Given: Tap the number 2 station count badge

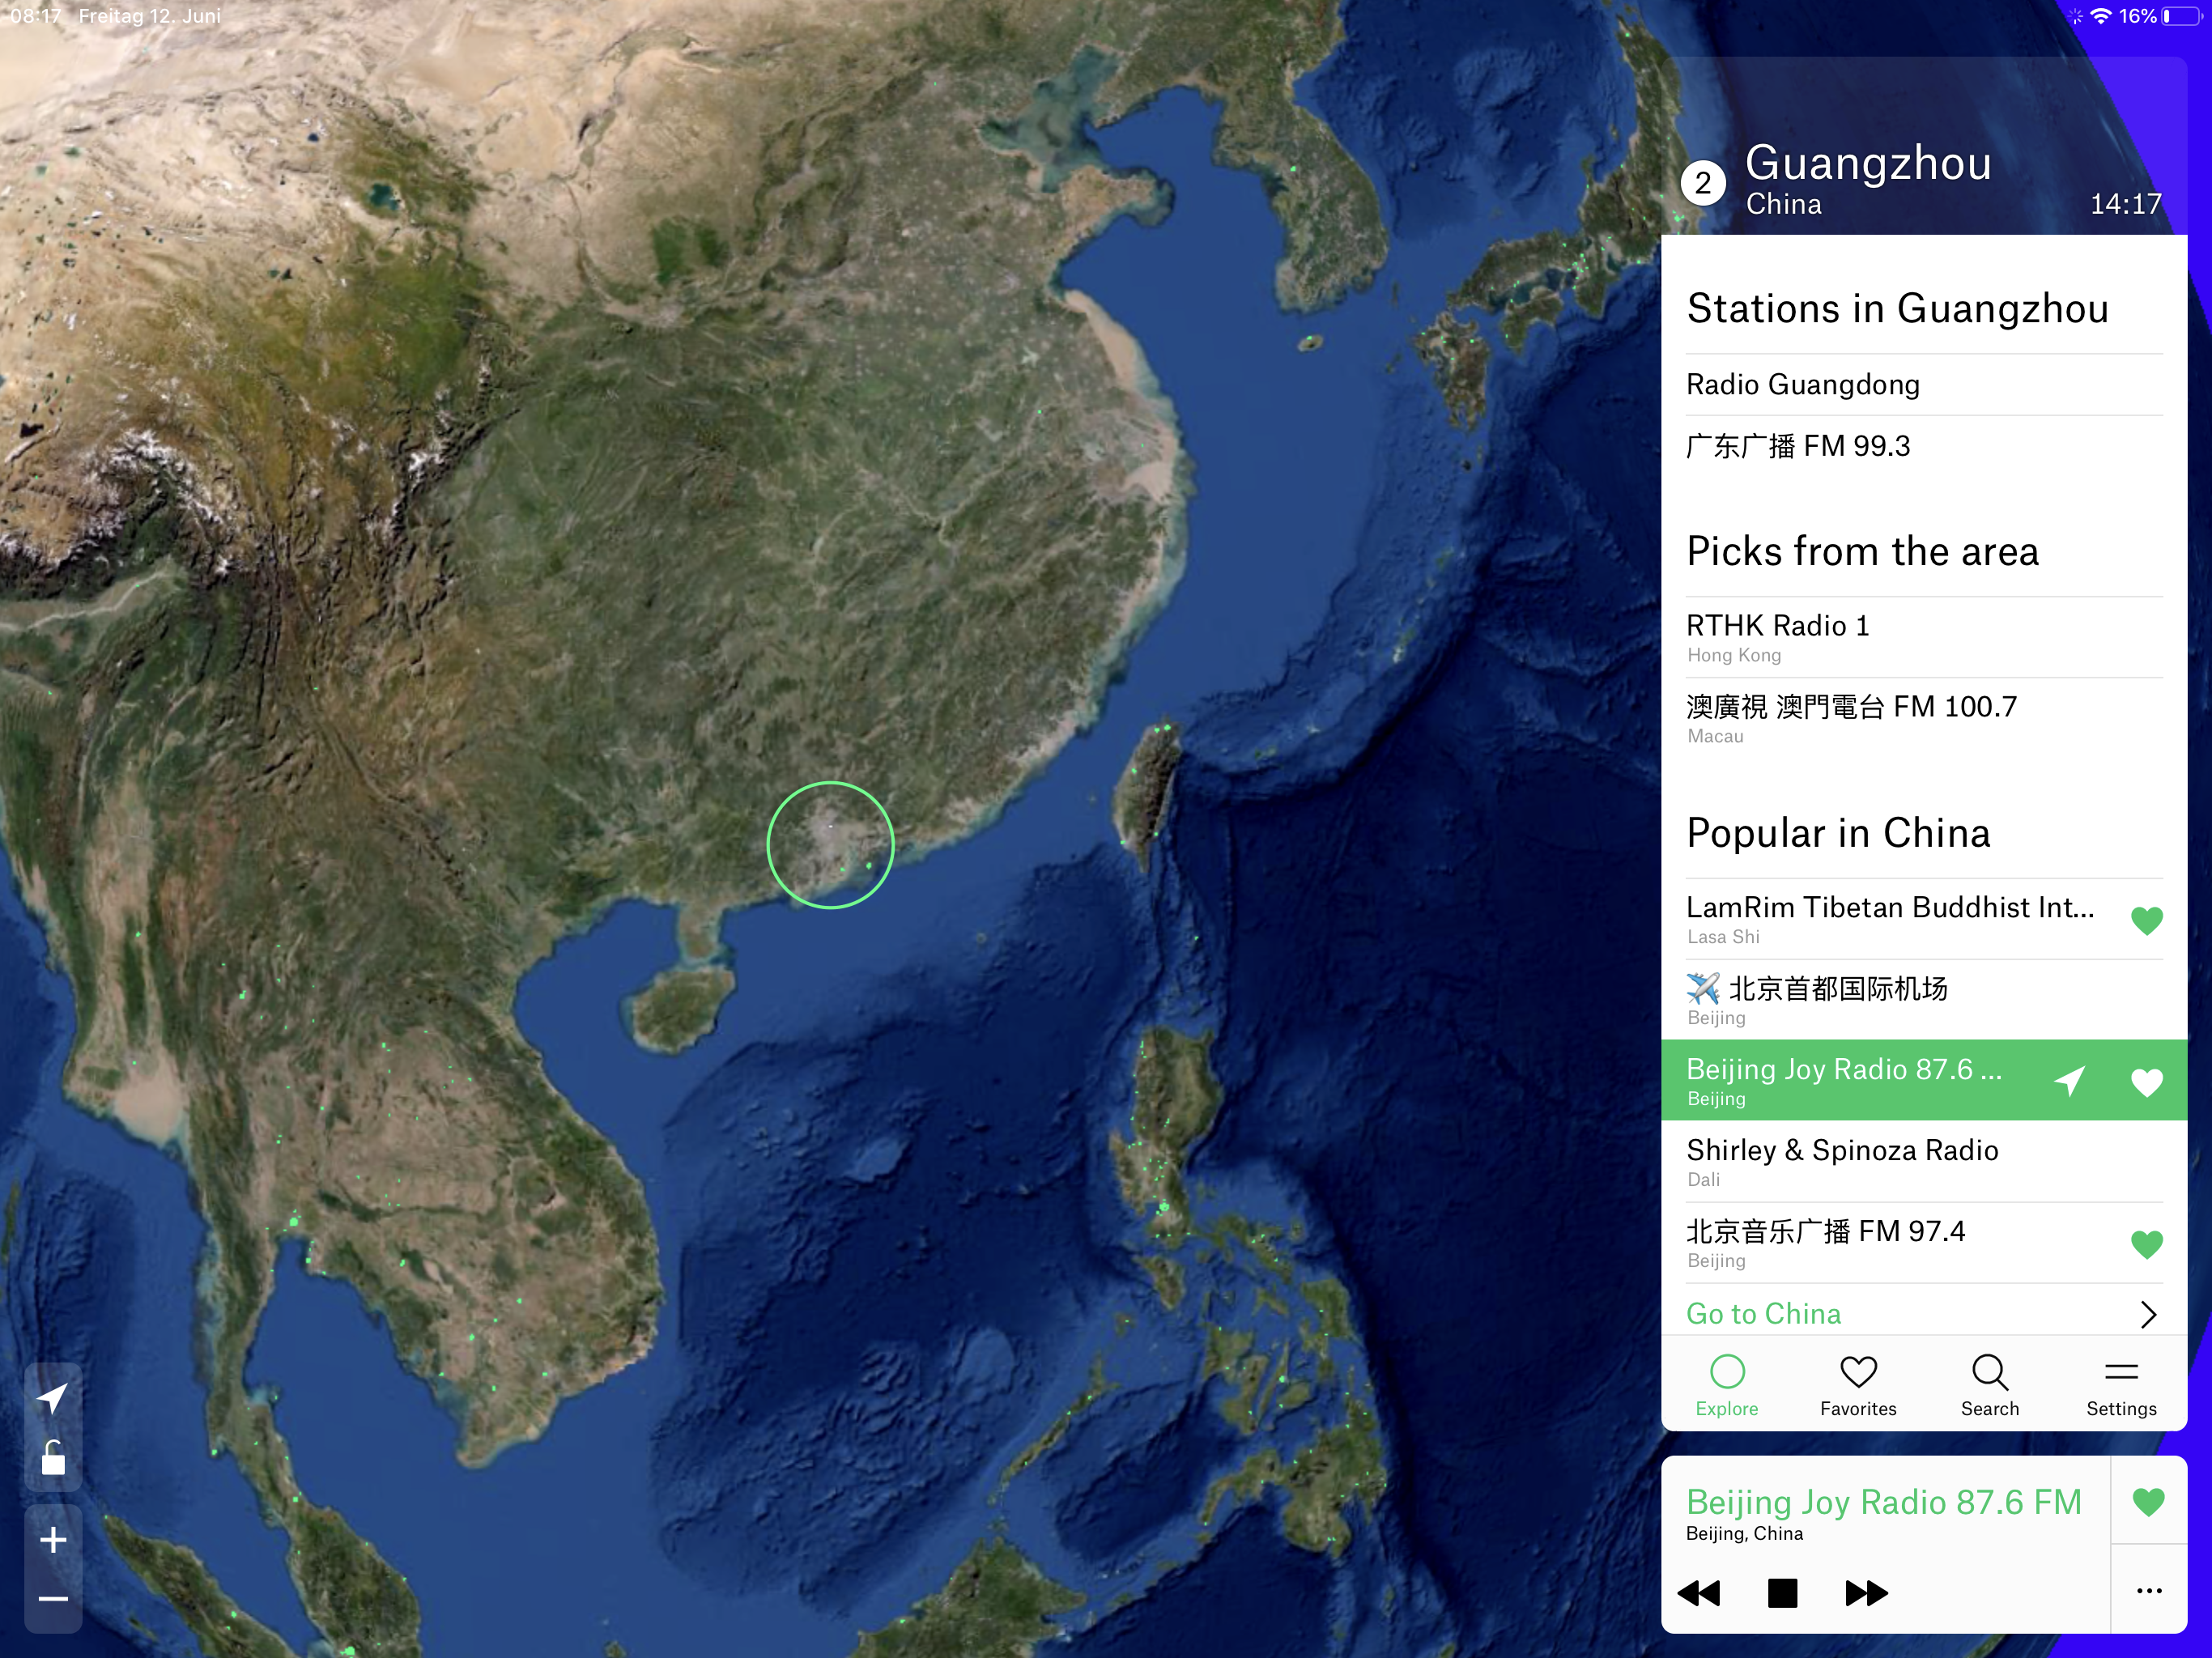Looking at the screenshot, I should pos(1702,184).
